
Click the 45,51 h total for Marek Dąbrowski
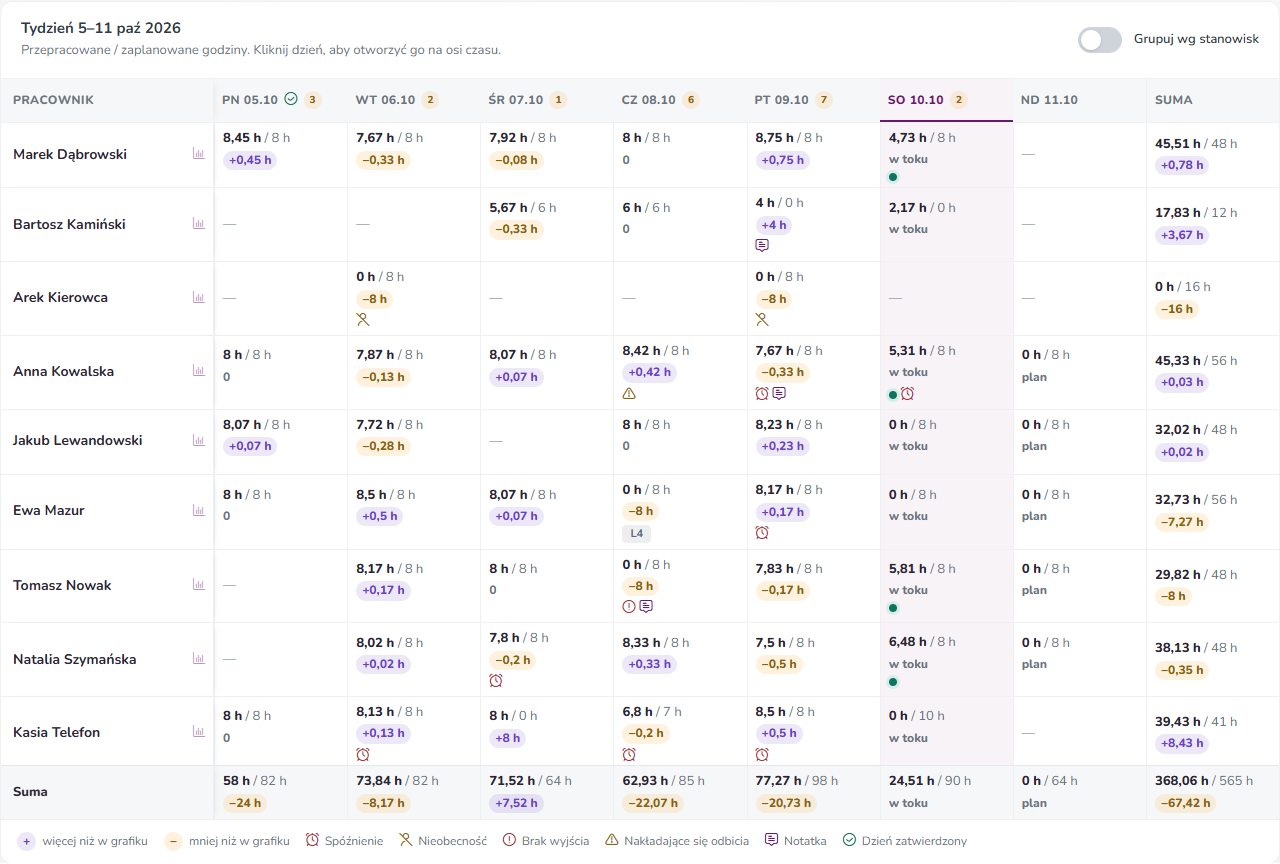pyautogui.click(x=1180, y=144)
